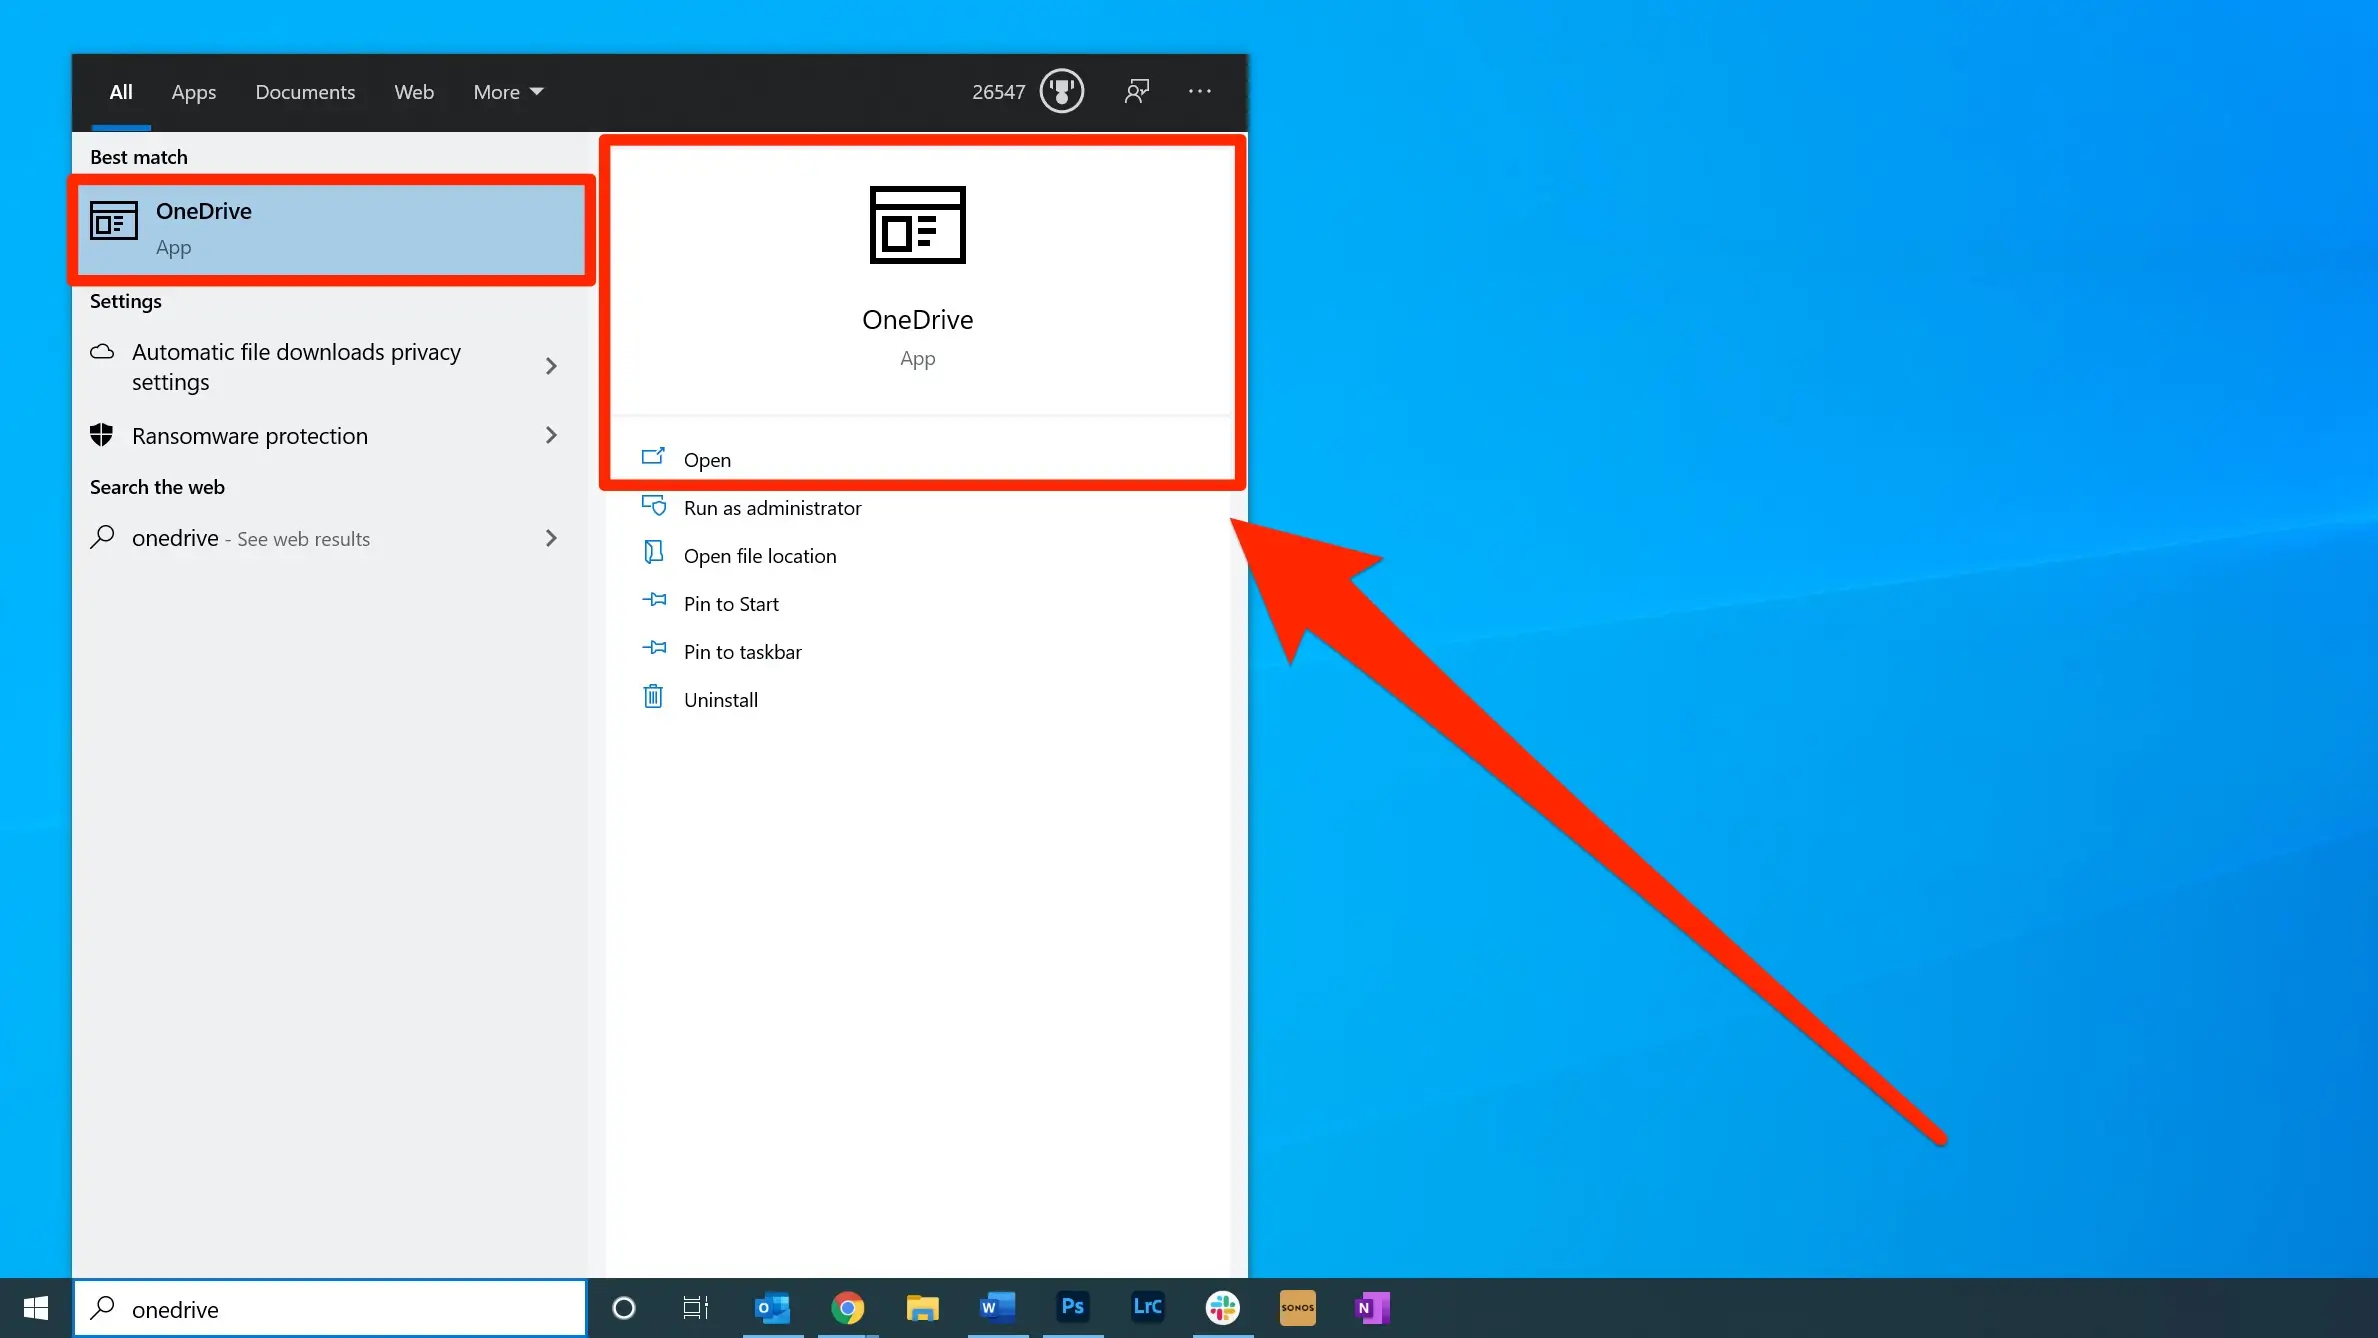Click the feedback person icon in the header

1137,91
